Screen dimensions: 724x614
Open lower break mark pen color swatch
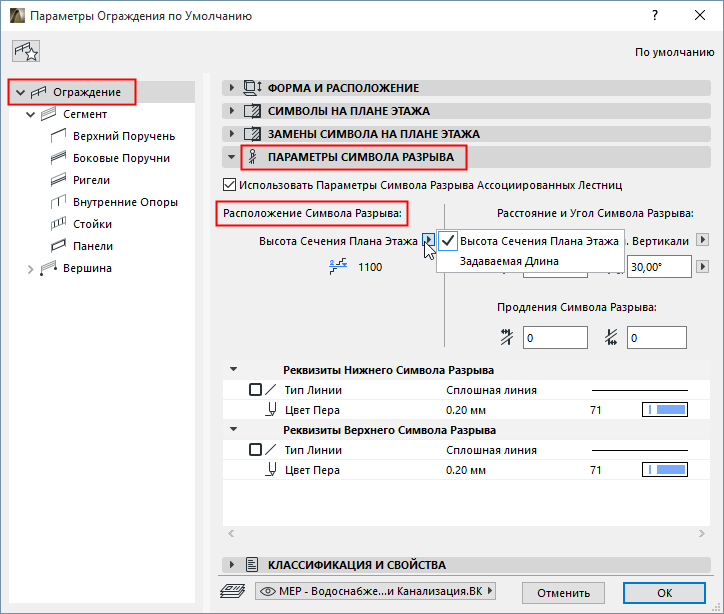[x=664, y=409]
